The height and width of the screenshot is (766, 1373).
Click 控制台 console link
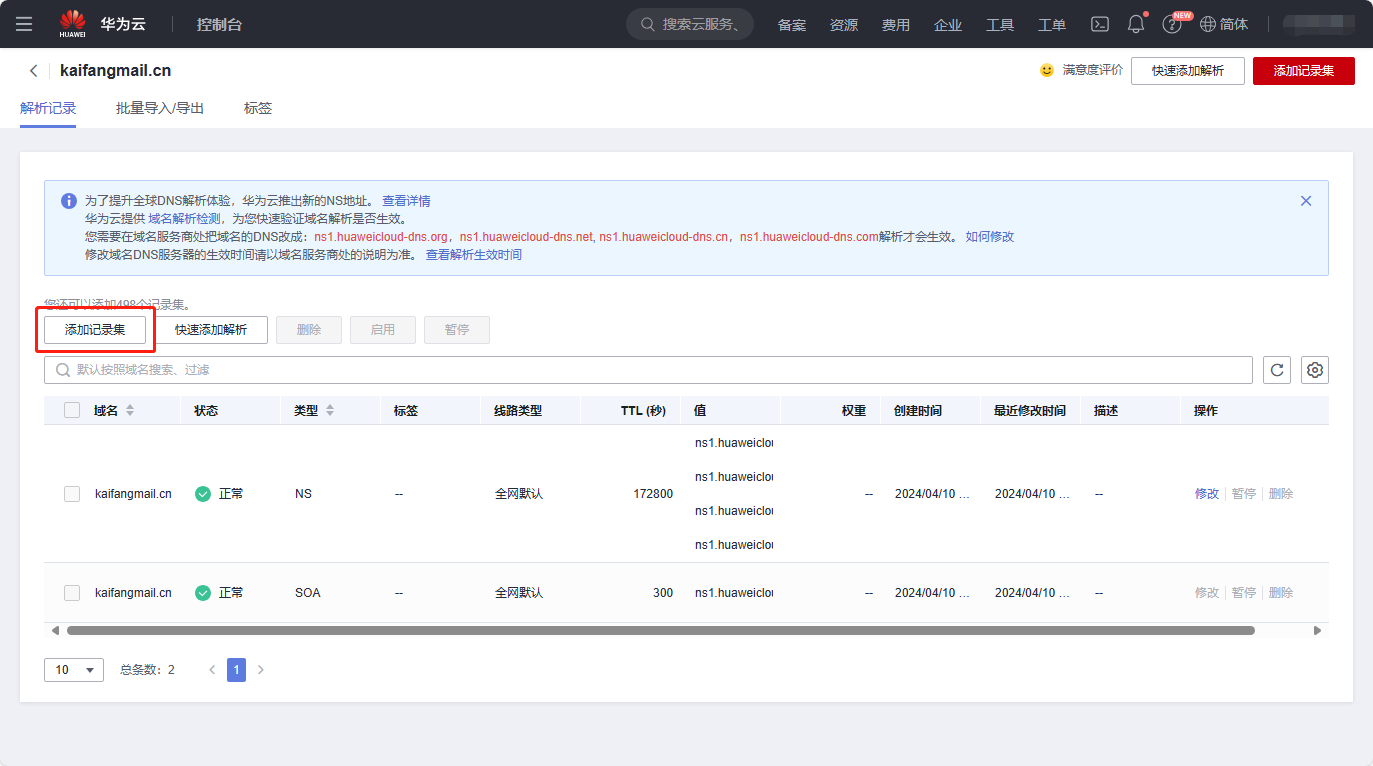point(219,25)
